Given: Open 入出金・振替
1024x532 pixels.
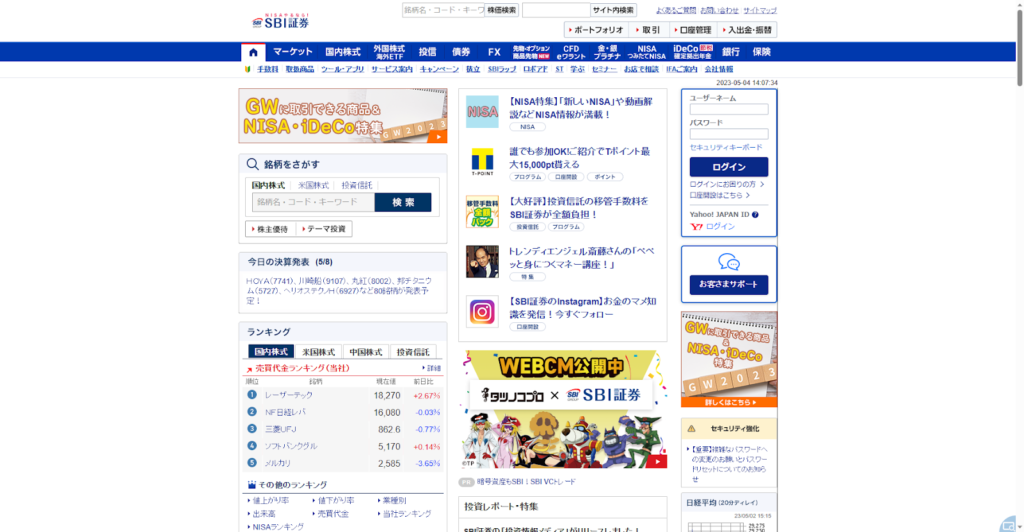Looking at the screenshot, I should point(747,30).
